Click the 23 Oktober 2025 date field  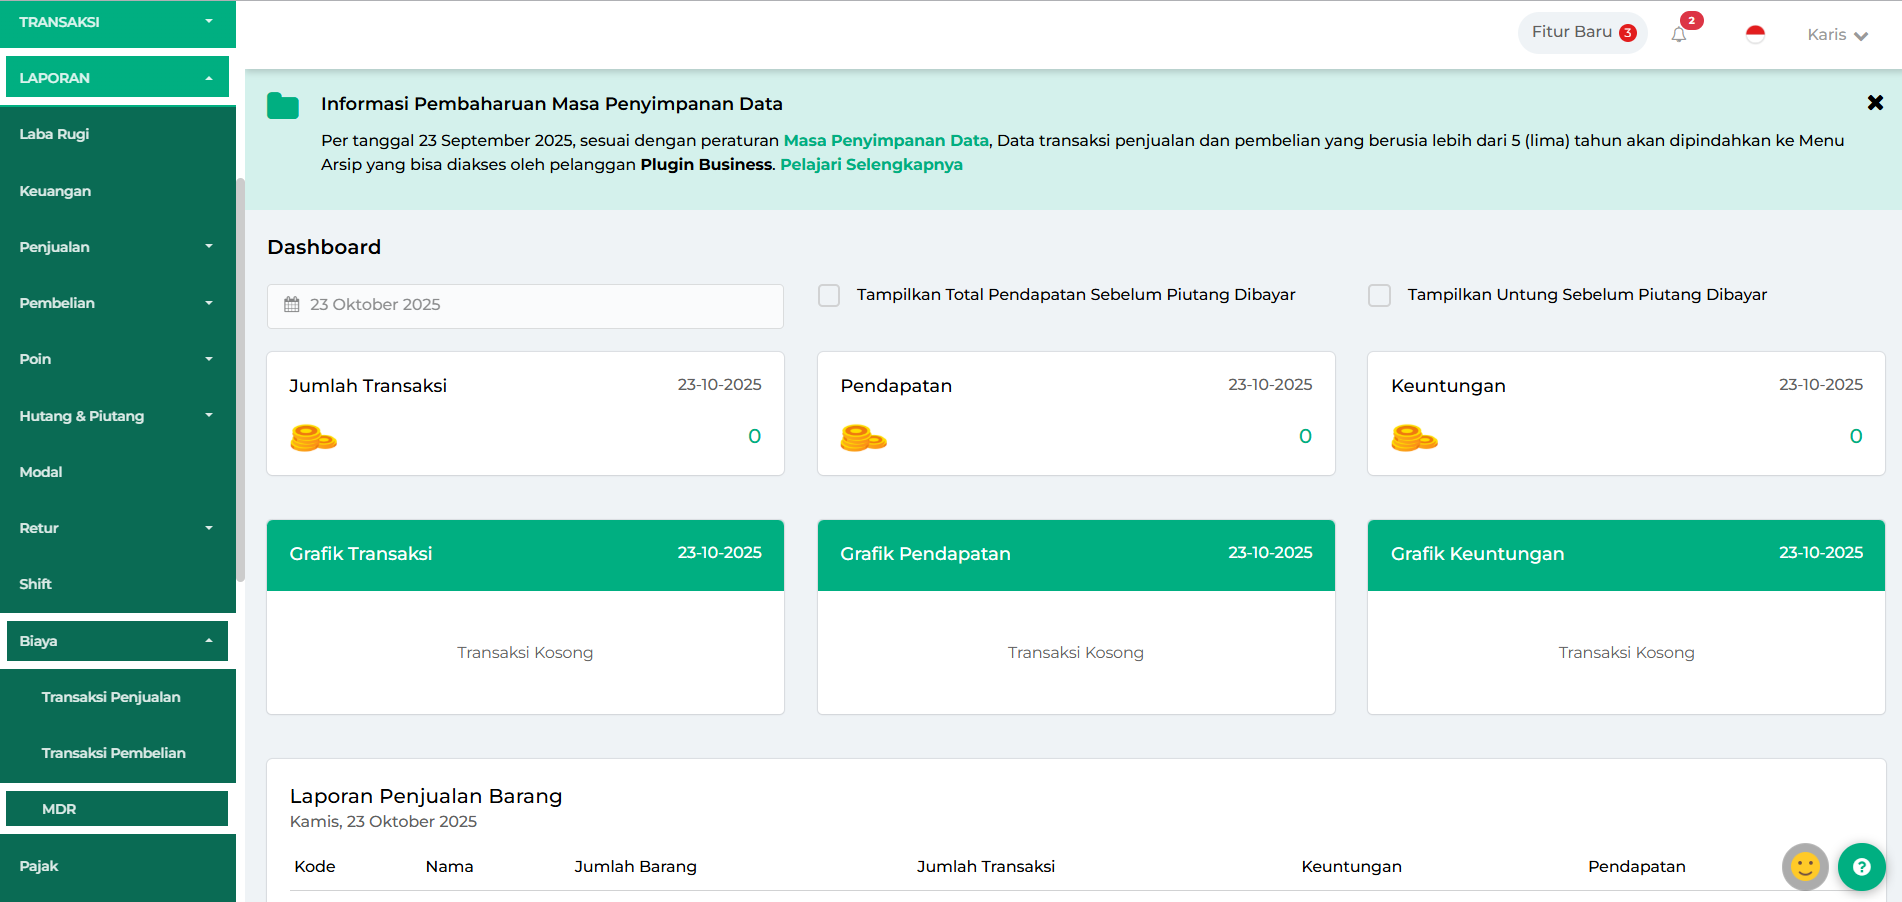pyautogui.click(x=525, y=305)
